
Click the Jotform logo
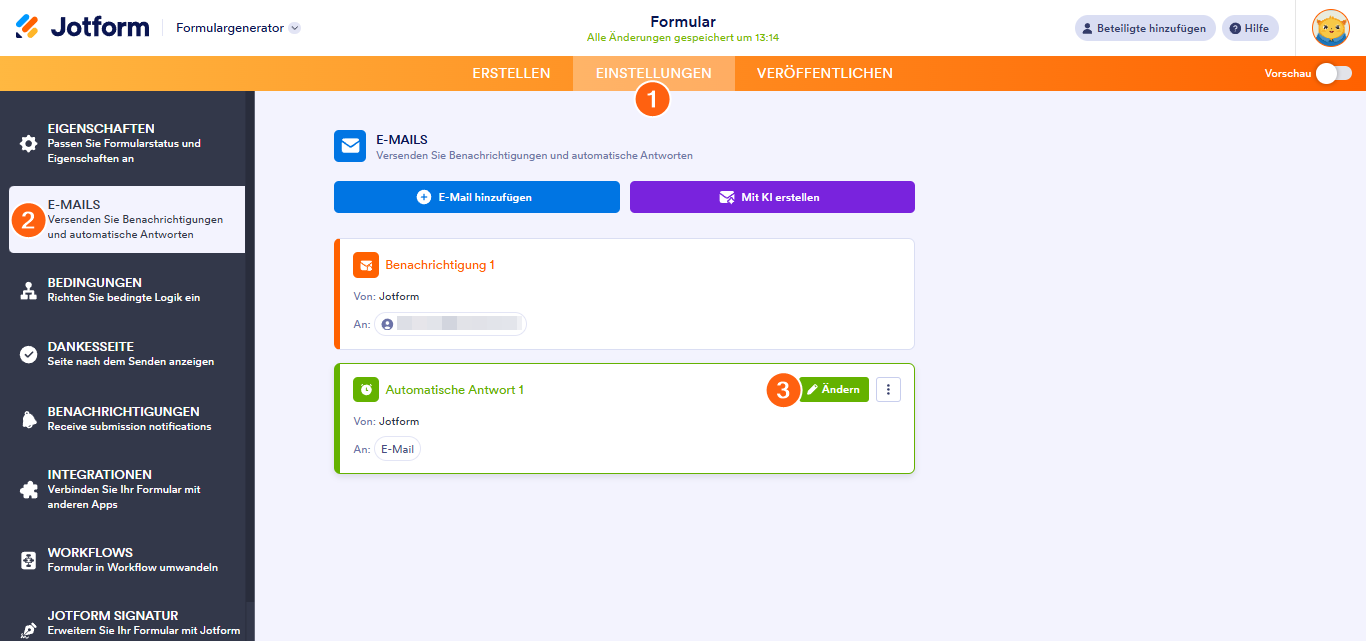tap(82, 27)
